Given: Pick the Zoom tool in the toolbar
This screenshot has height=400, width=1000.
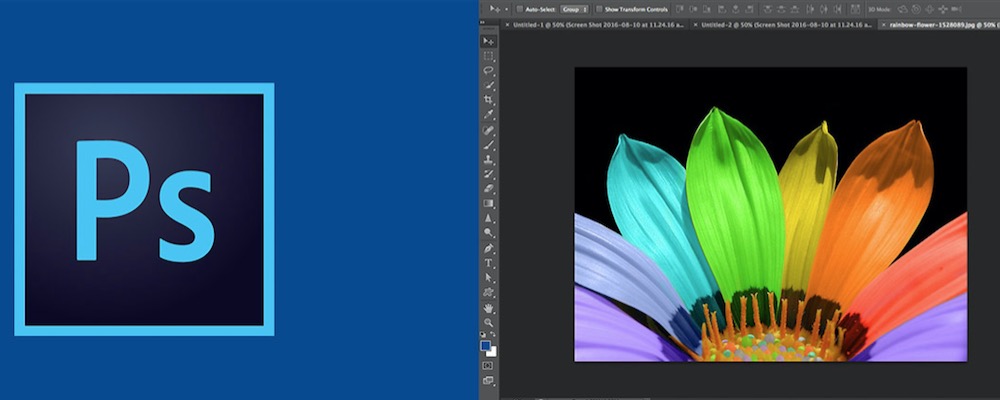Looking at the screenshot, I should (488, 321).
